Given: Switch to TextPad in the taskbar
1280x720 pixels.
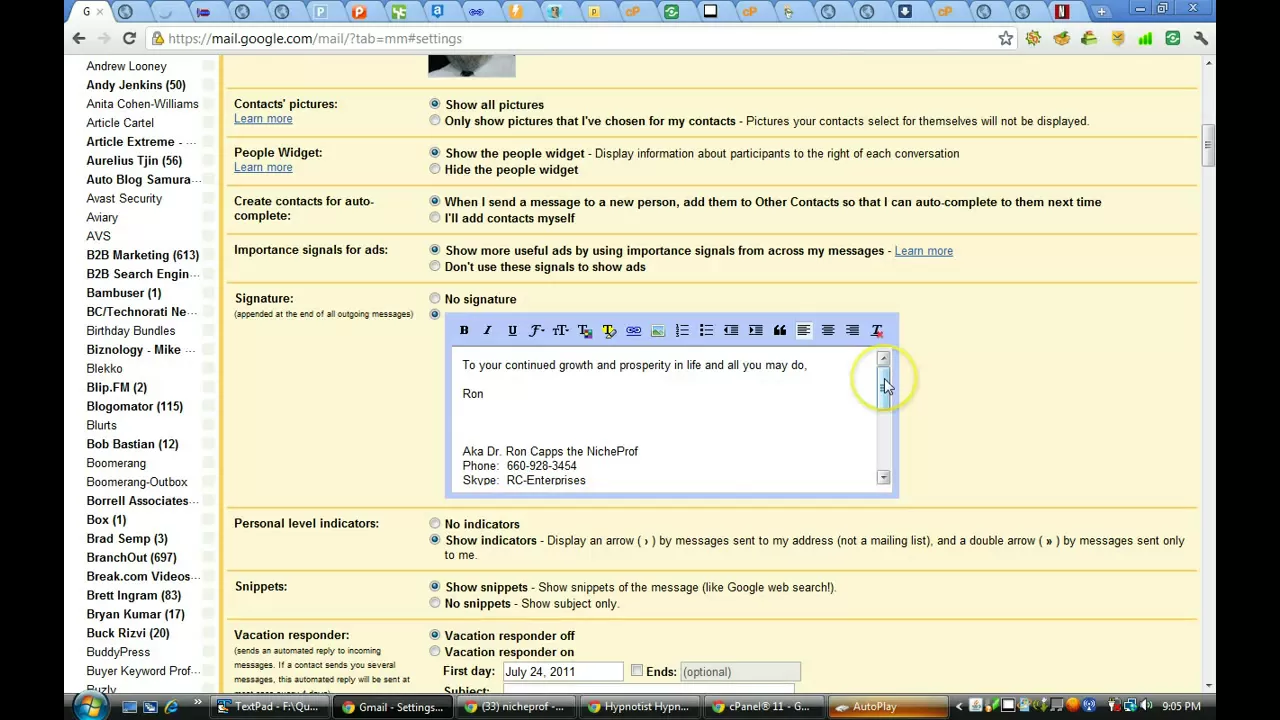Looking at the screenshot, I should point(271,707).
